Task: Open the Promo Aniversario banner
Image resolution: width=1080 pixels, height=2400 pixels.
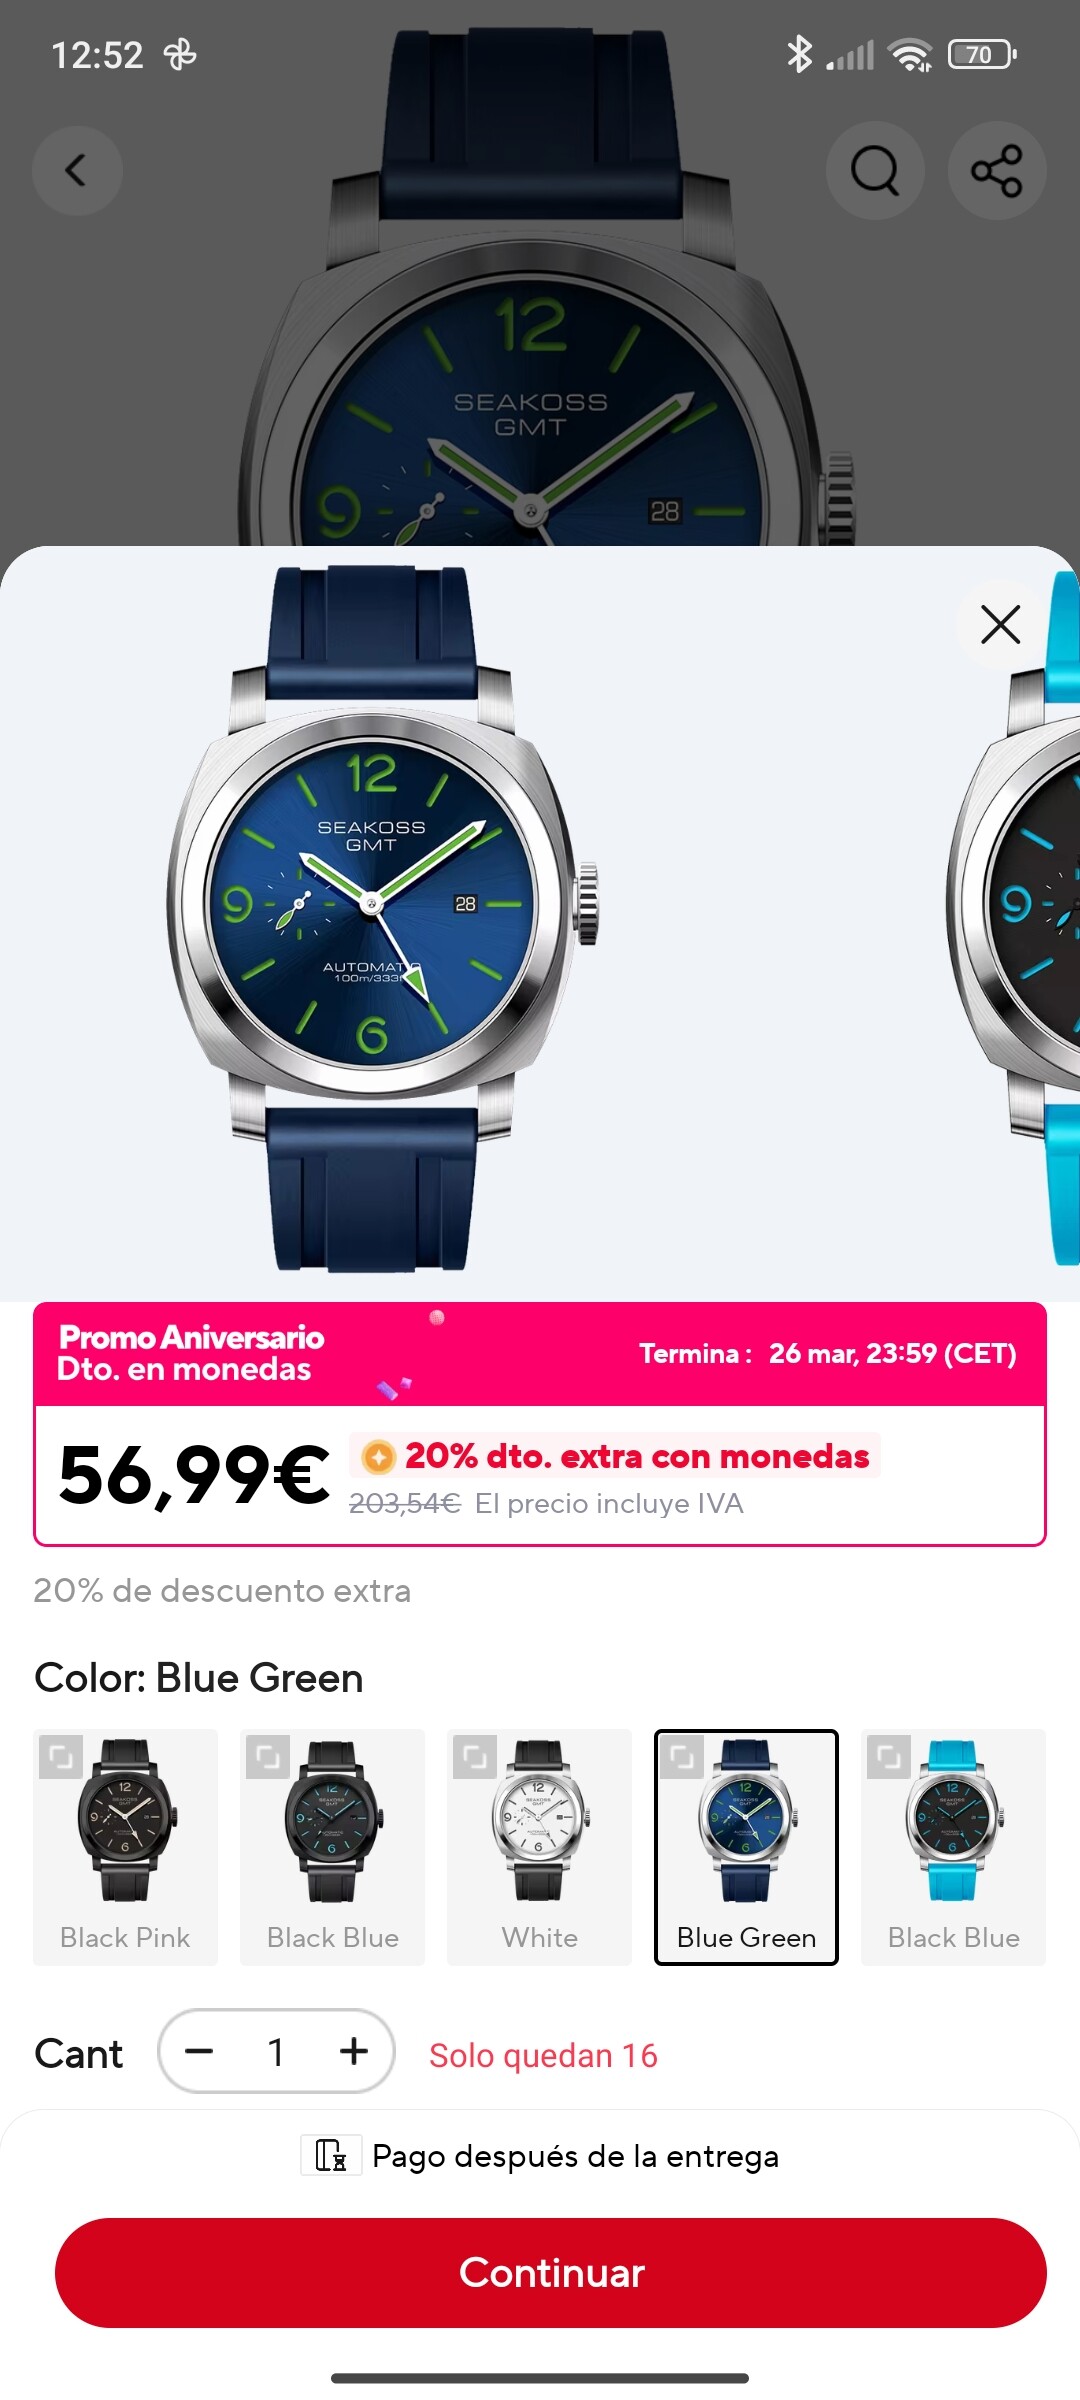Action: (x=540, y=1354)
